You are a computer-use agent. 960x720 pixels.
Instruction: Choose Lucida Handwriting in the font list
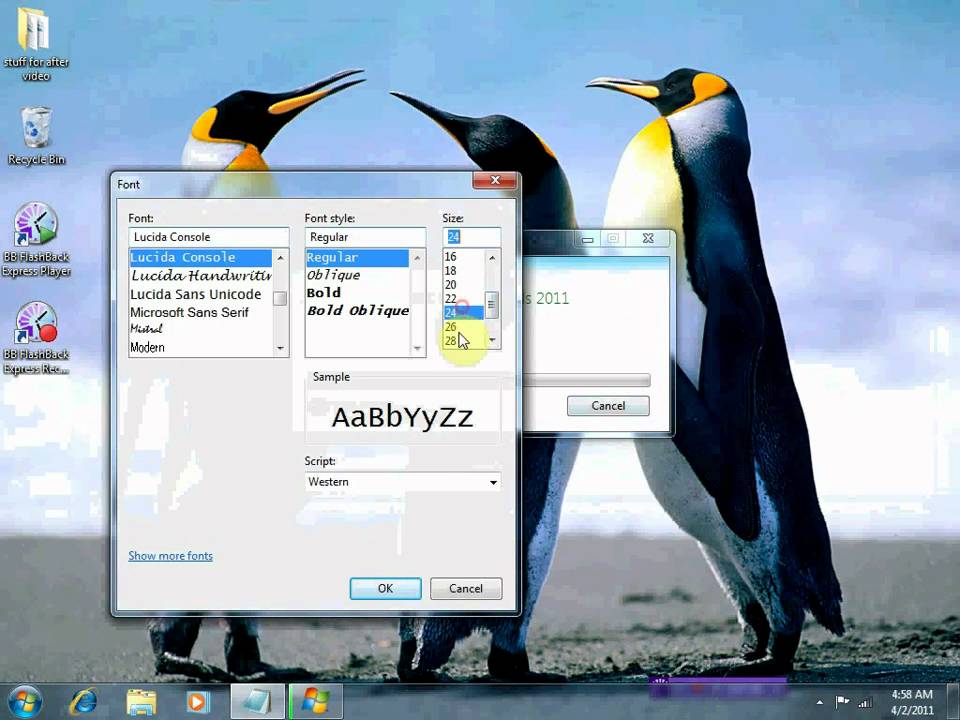(x=201, y=276)
